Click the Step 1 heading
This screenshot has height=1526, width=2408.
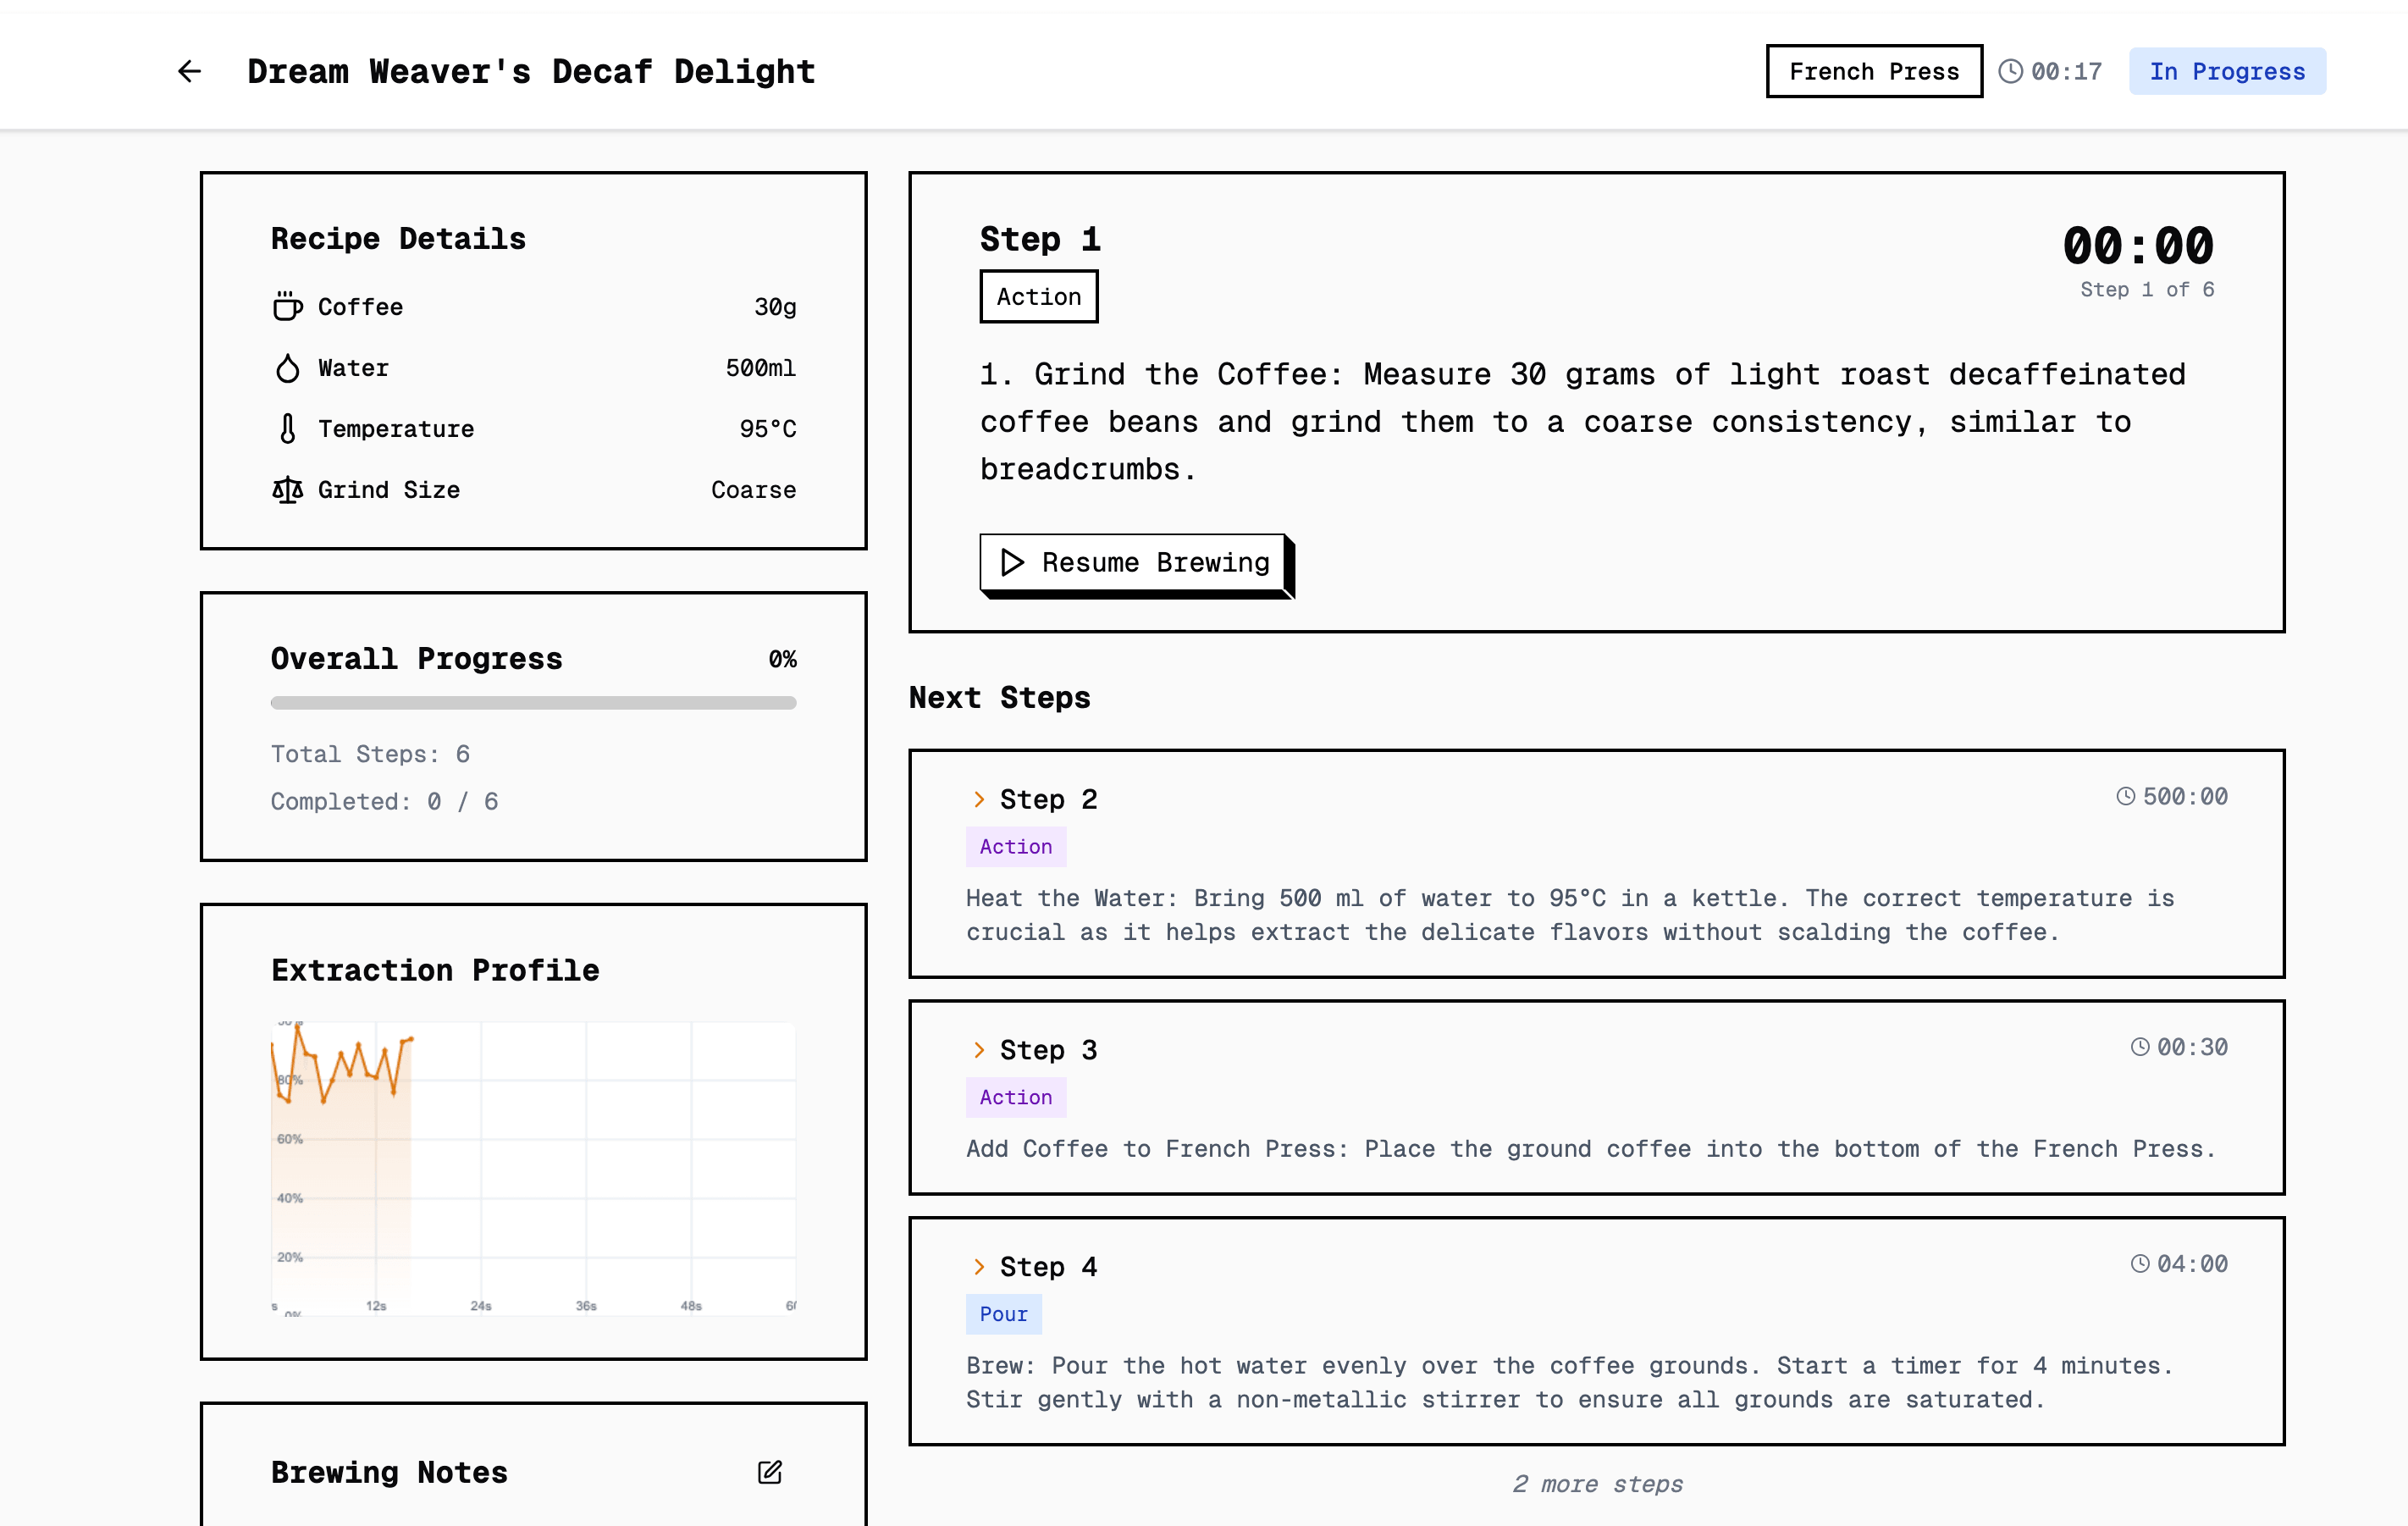pyautogui.click(x=1040, y=239)
